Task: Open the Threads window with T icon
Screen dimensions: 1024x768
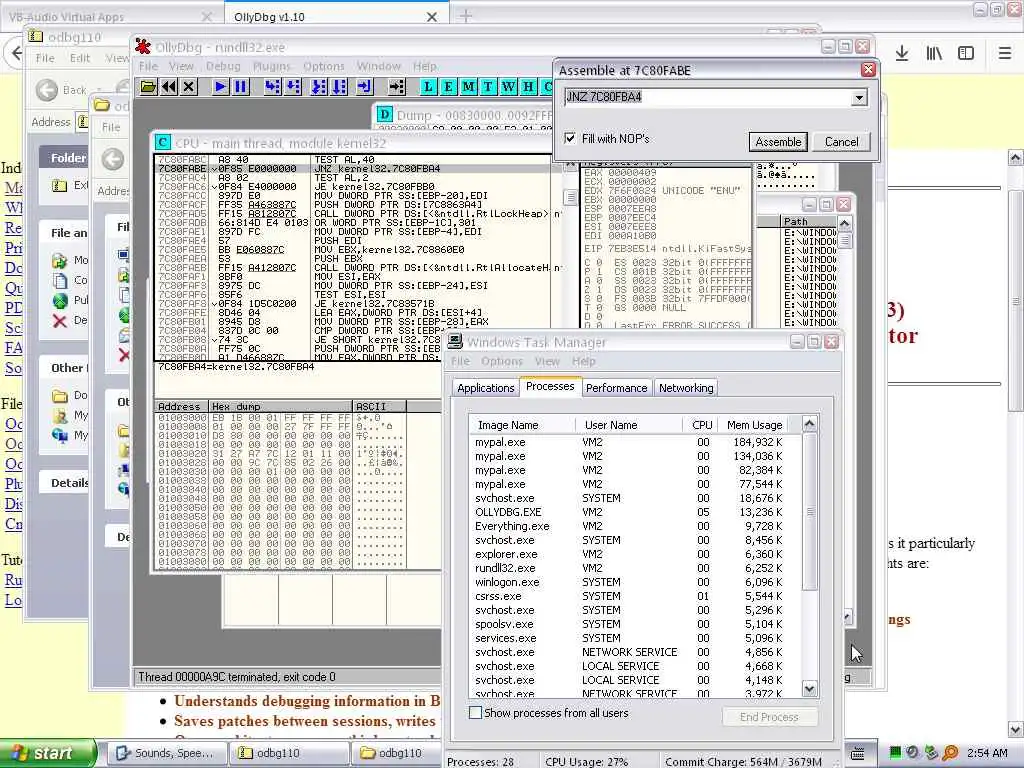Action: [488, 86]
